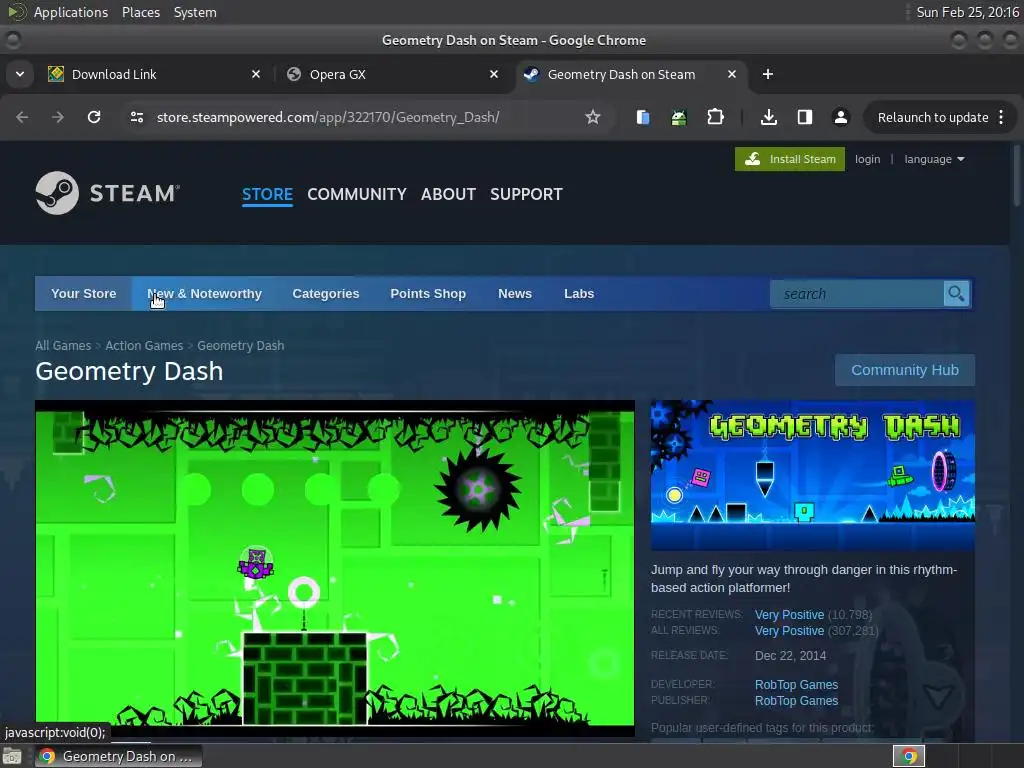Screen dimensions: 1024x768
Task: Reload the Steam page
Action: pos(94,117)
